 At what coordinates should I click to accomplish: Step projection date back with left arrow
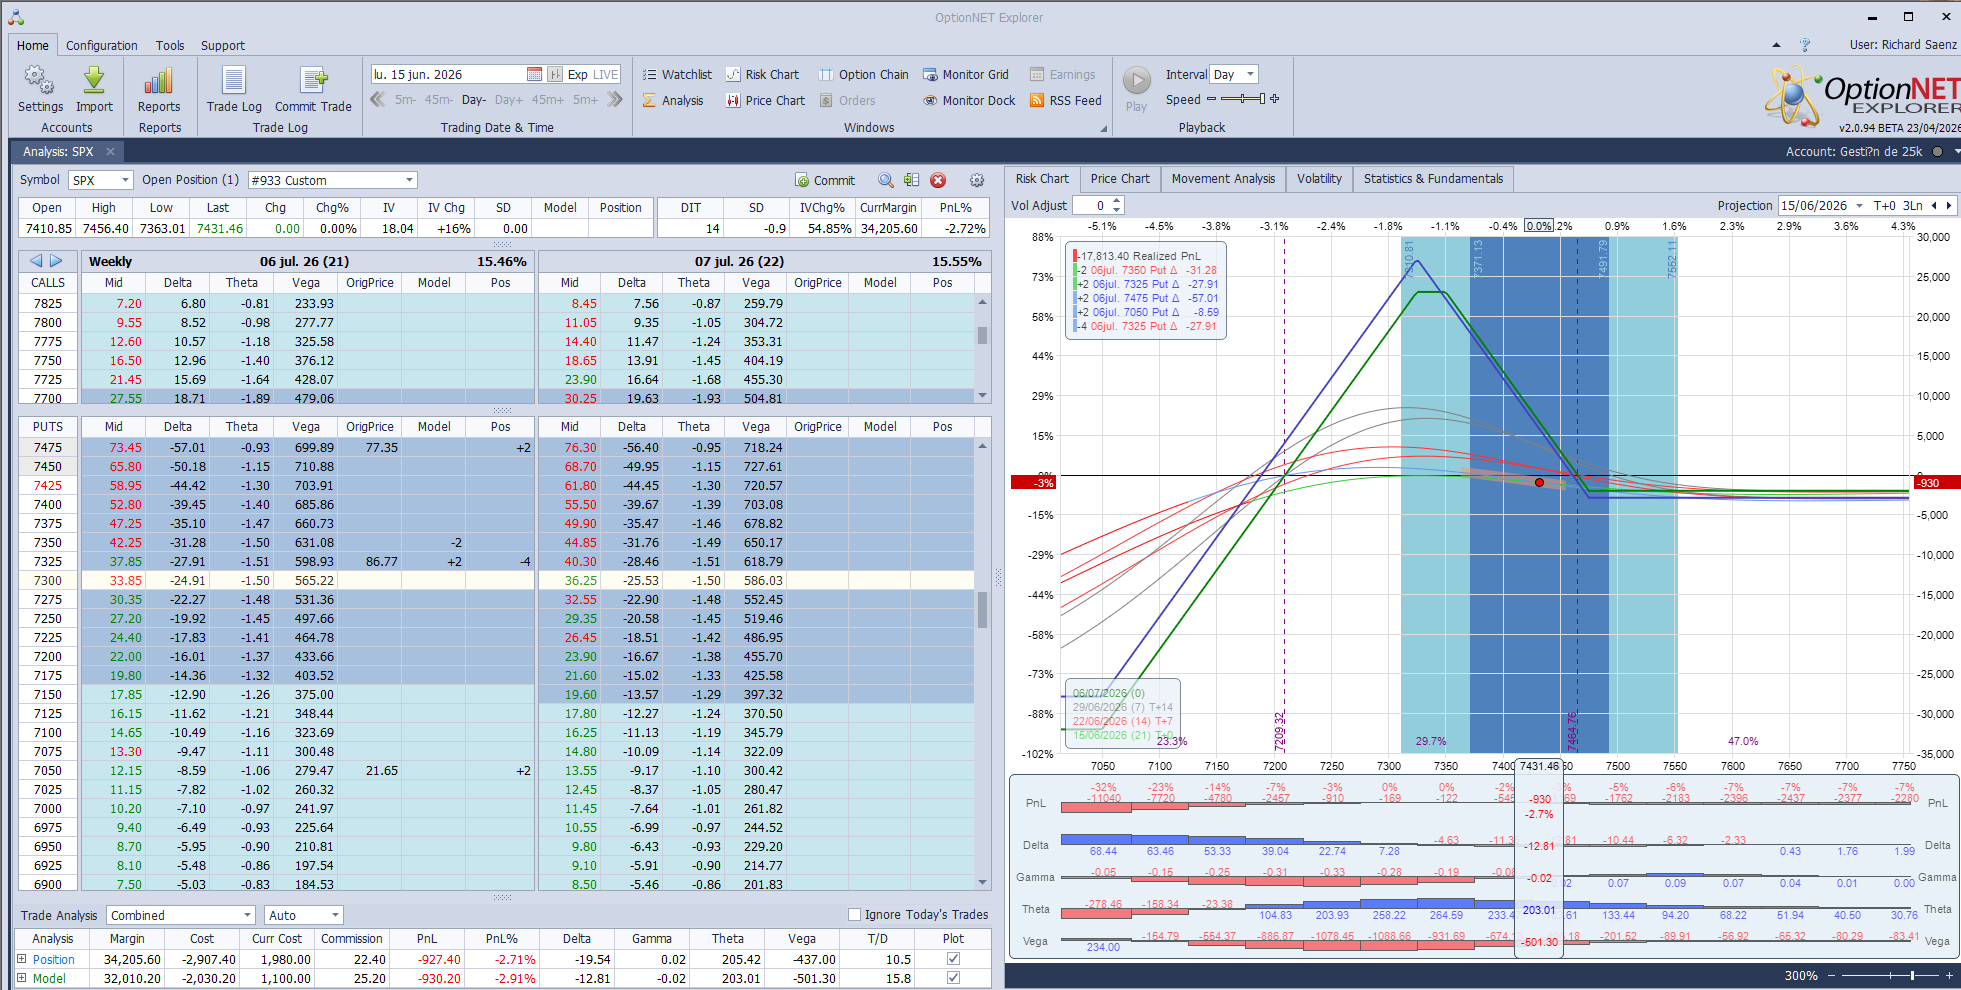[x=1934, y=205]
